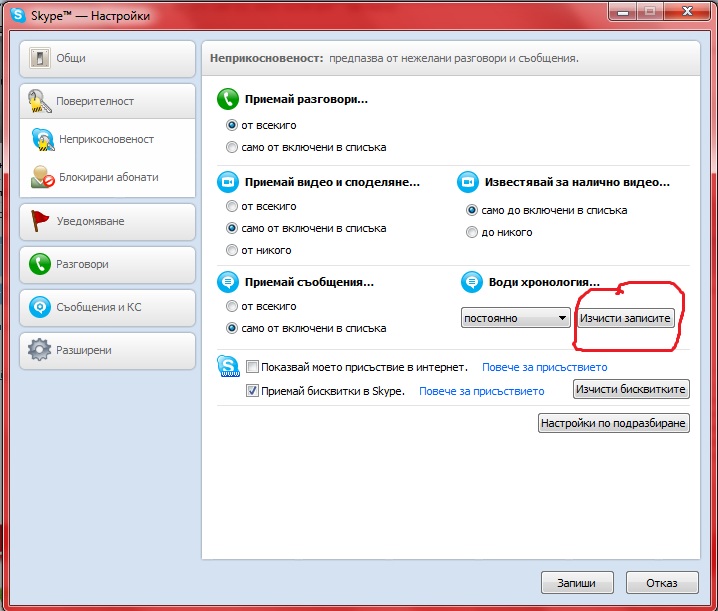Open 'Повече за присъствието' link beside cookies

point(482,391)
